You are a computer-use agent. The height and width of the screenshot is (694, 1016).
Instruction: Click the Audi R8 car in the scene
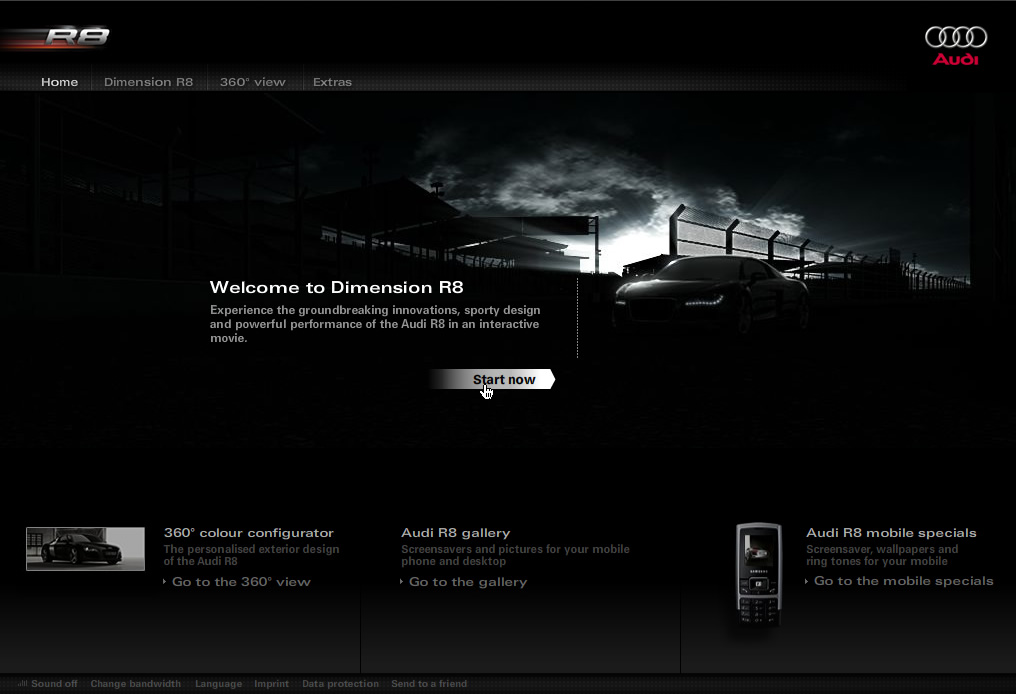pos(711,294)
